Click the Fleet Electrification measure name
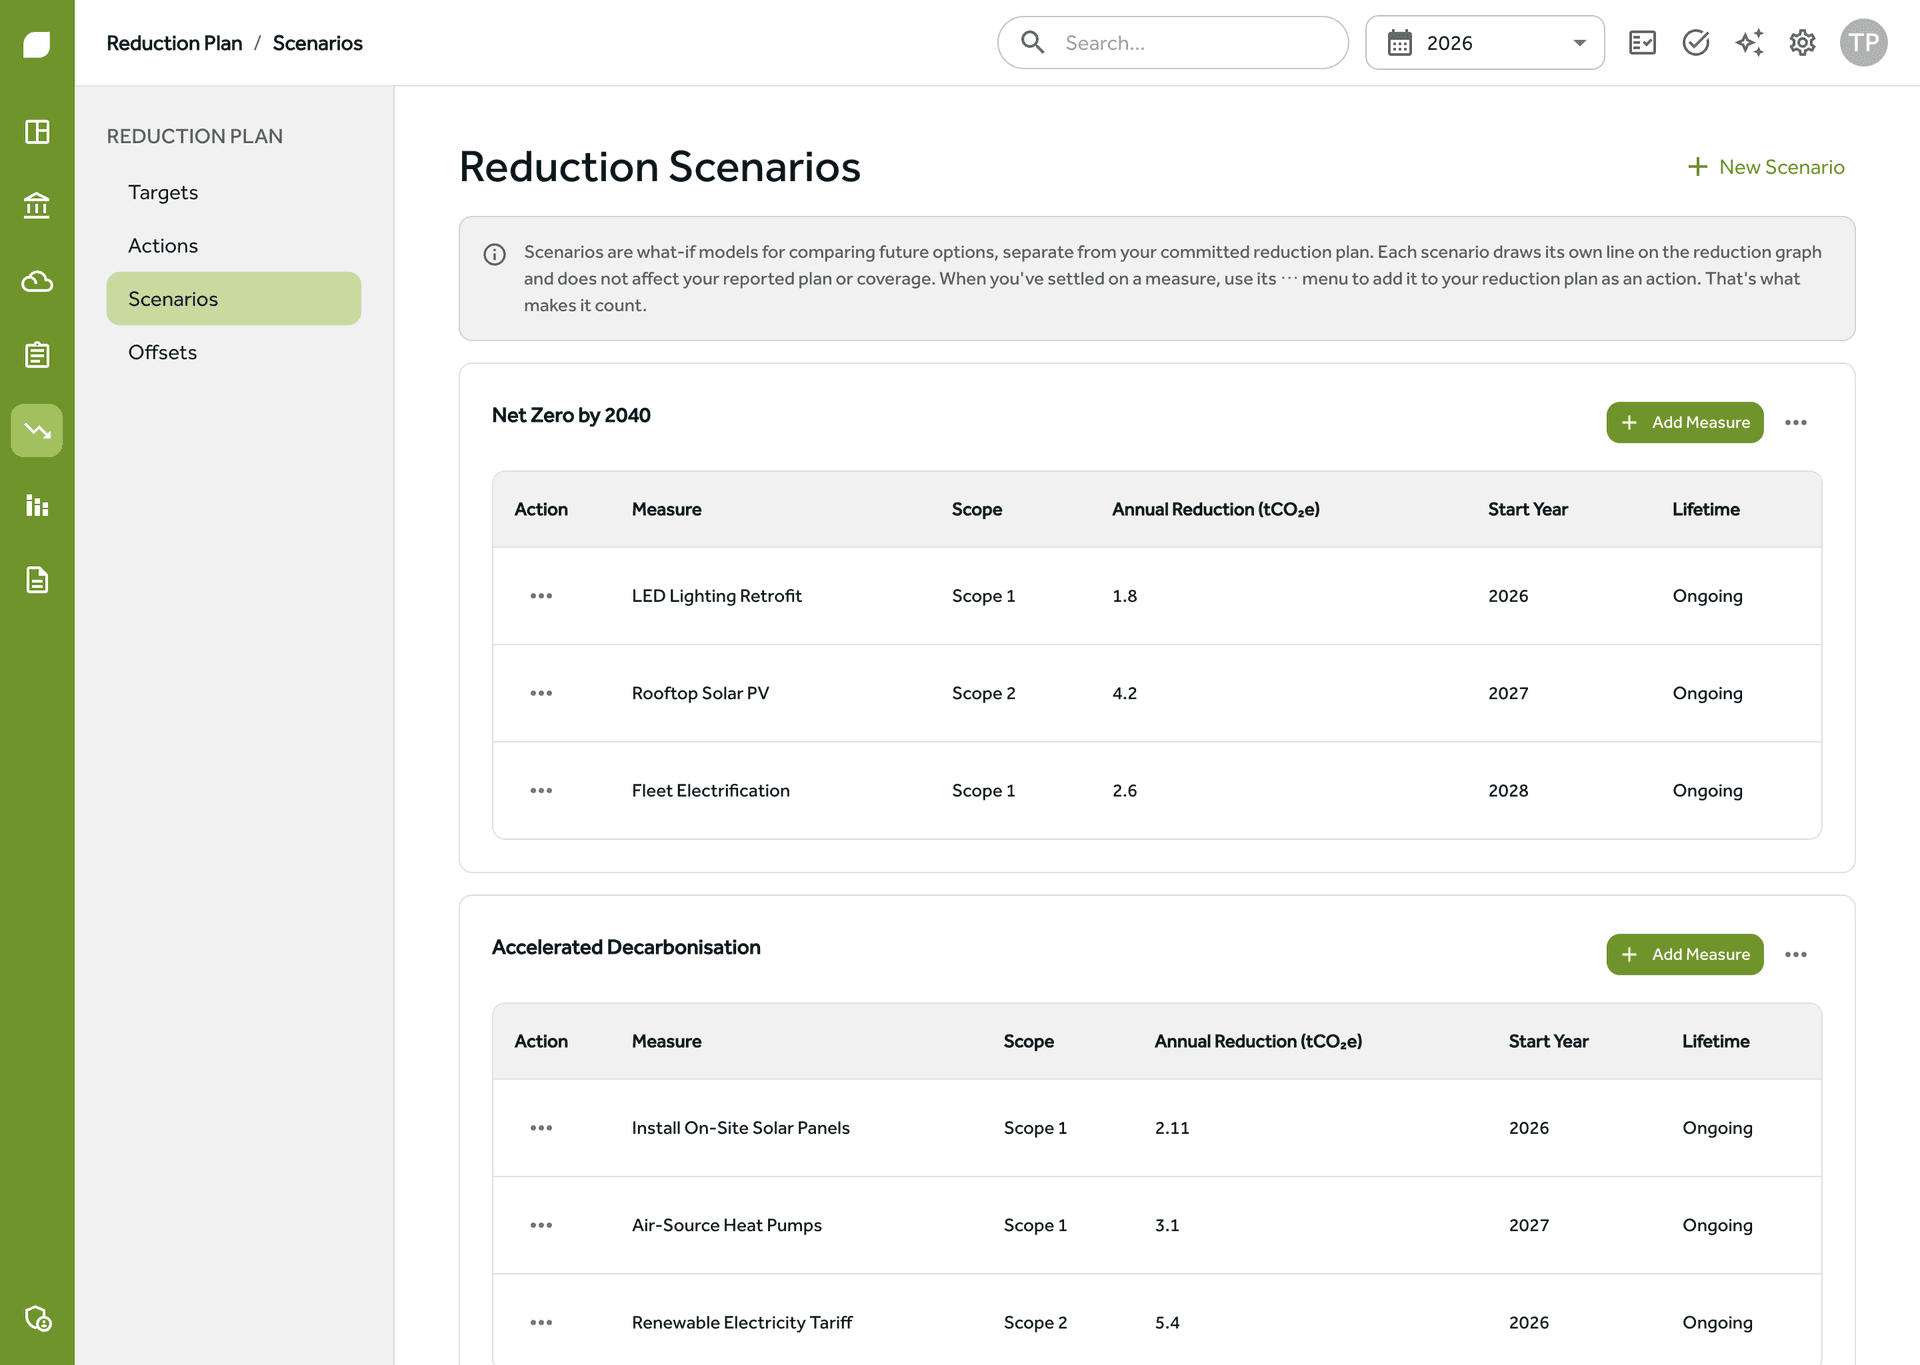This screenshot has height=1365, width=1920. tap(711, 791)
